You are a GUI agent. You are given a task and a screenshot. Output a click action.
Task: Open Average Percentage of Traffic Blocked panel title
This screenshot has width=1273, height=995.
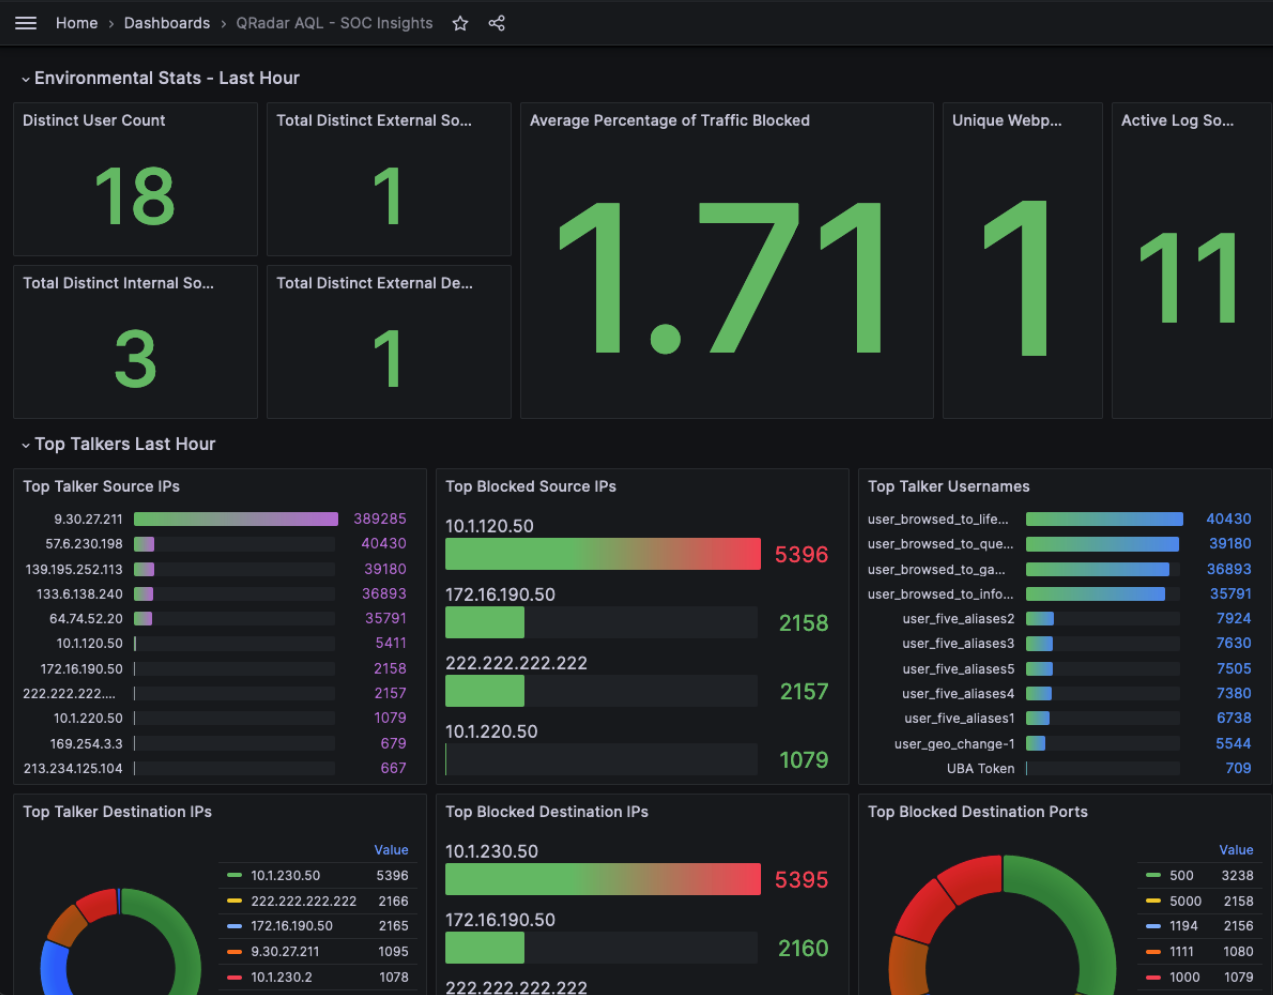(670, 120)
